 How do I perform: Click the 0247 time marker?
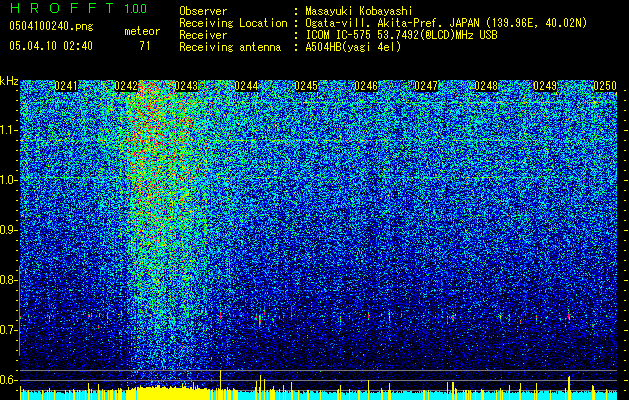tap(426, 86)
